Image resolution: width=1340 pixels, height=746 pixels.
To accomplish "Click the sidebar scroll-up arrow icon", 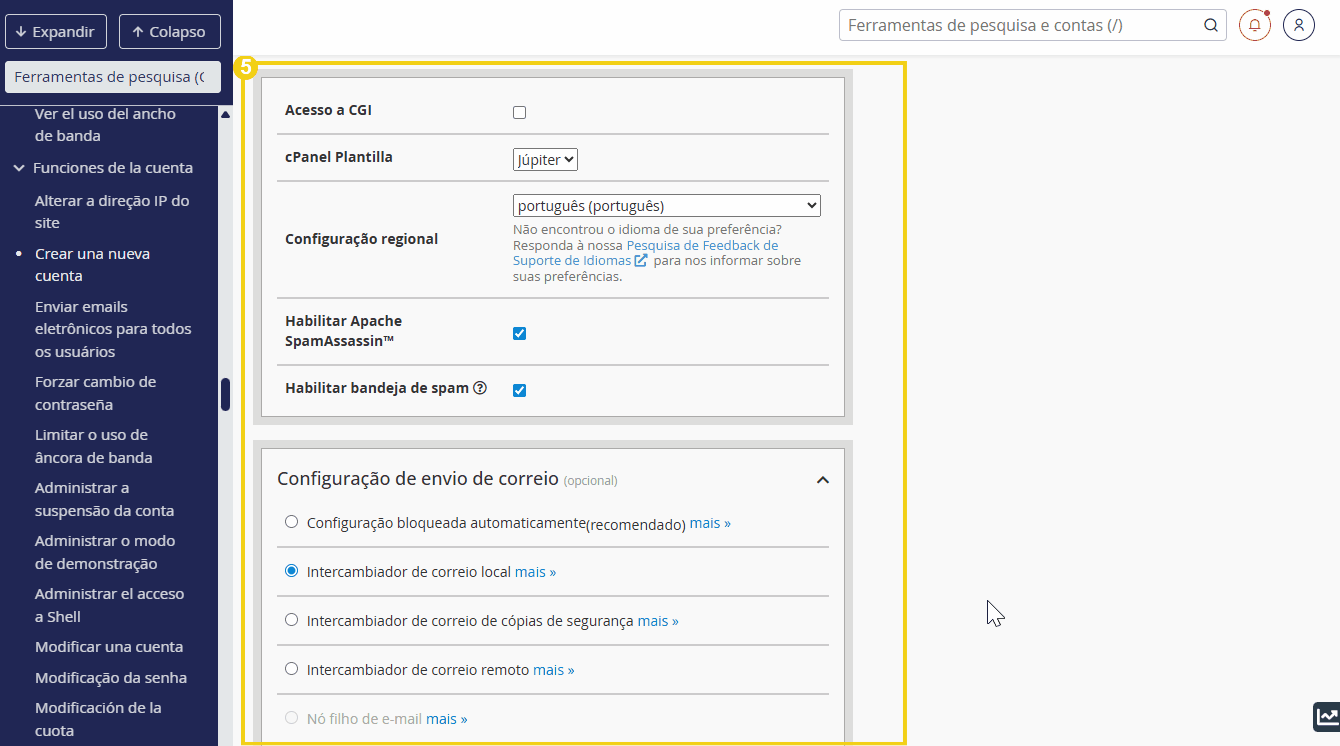I will tap(225, 115).
